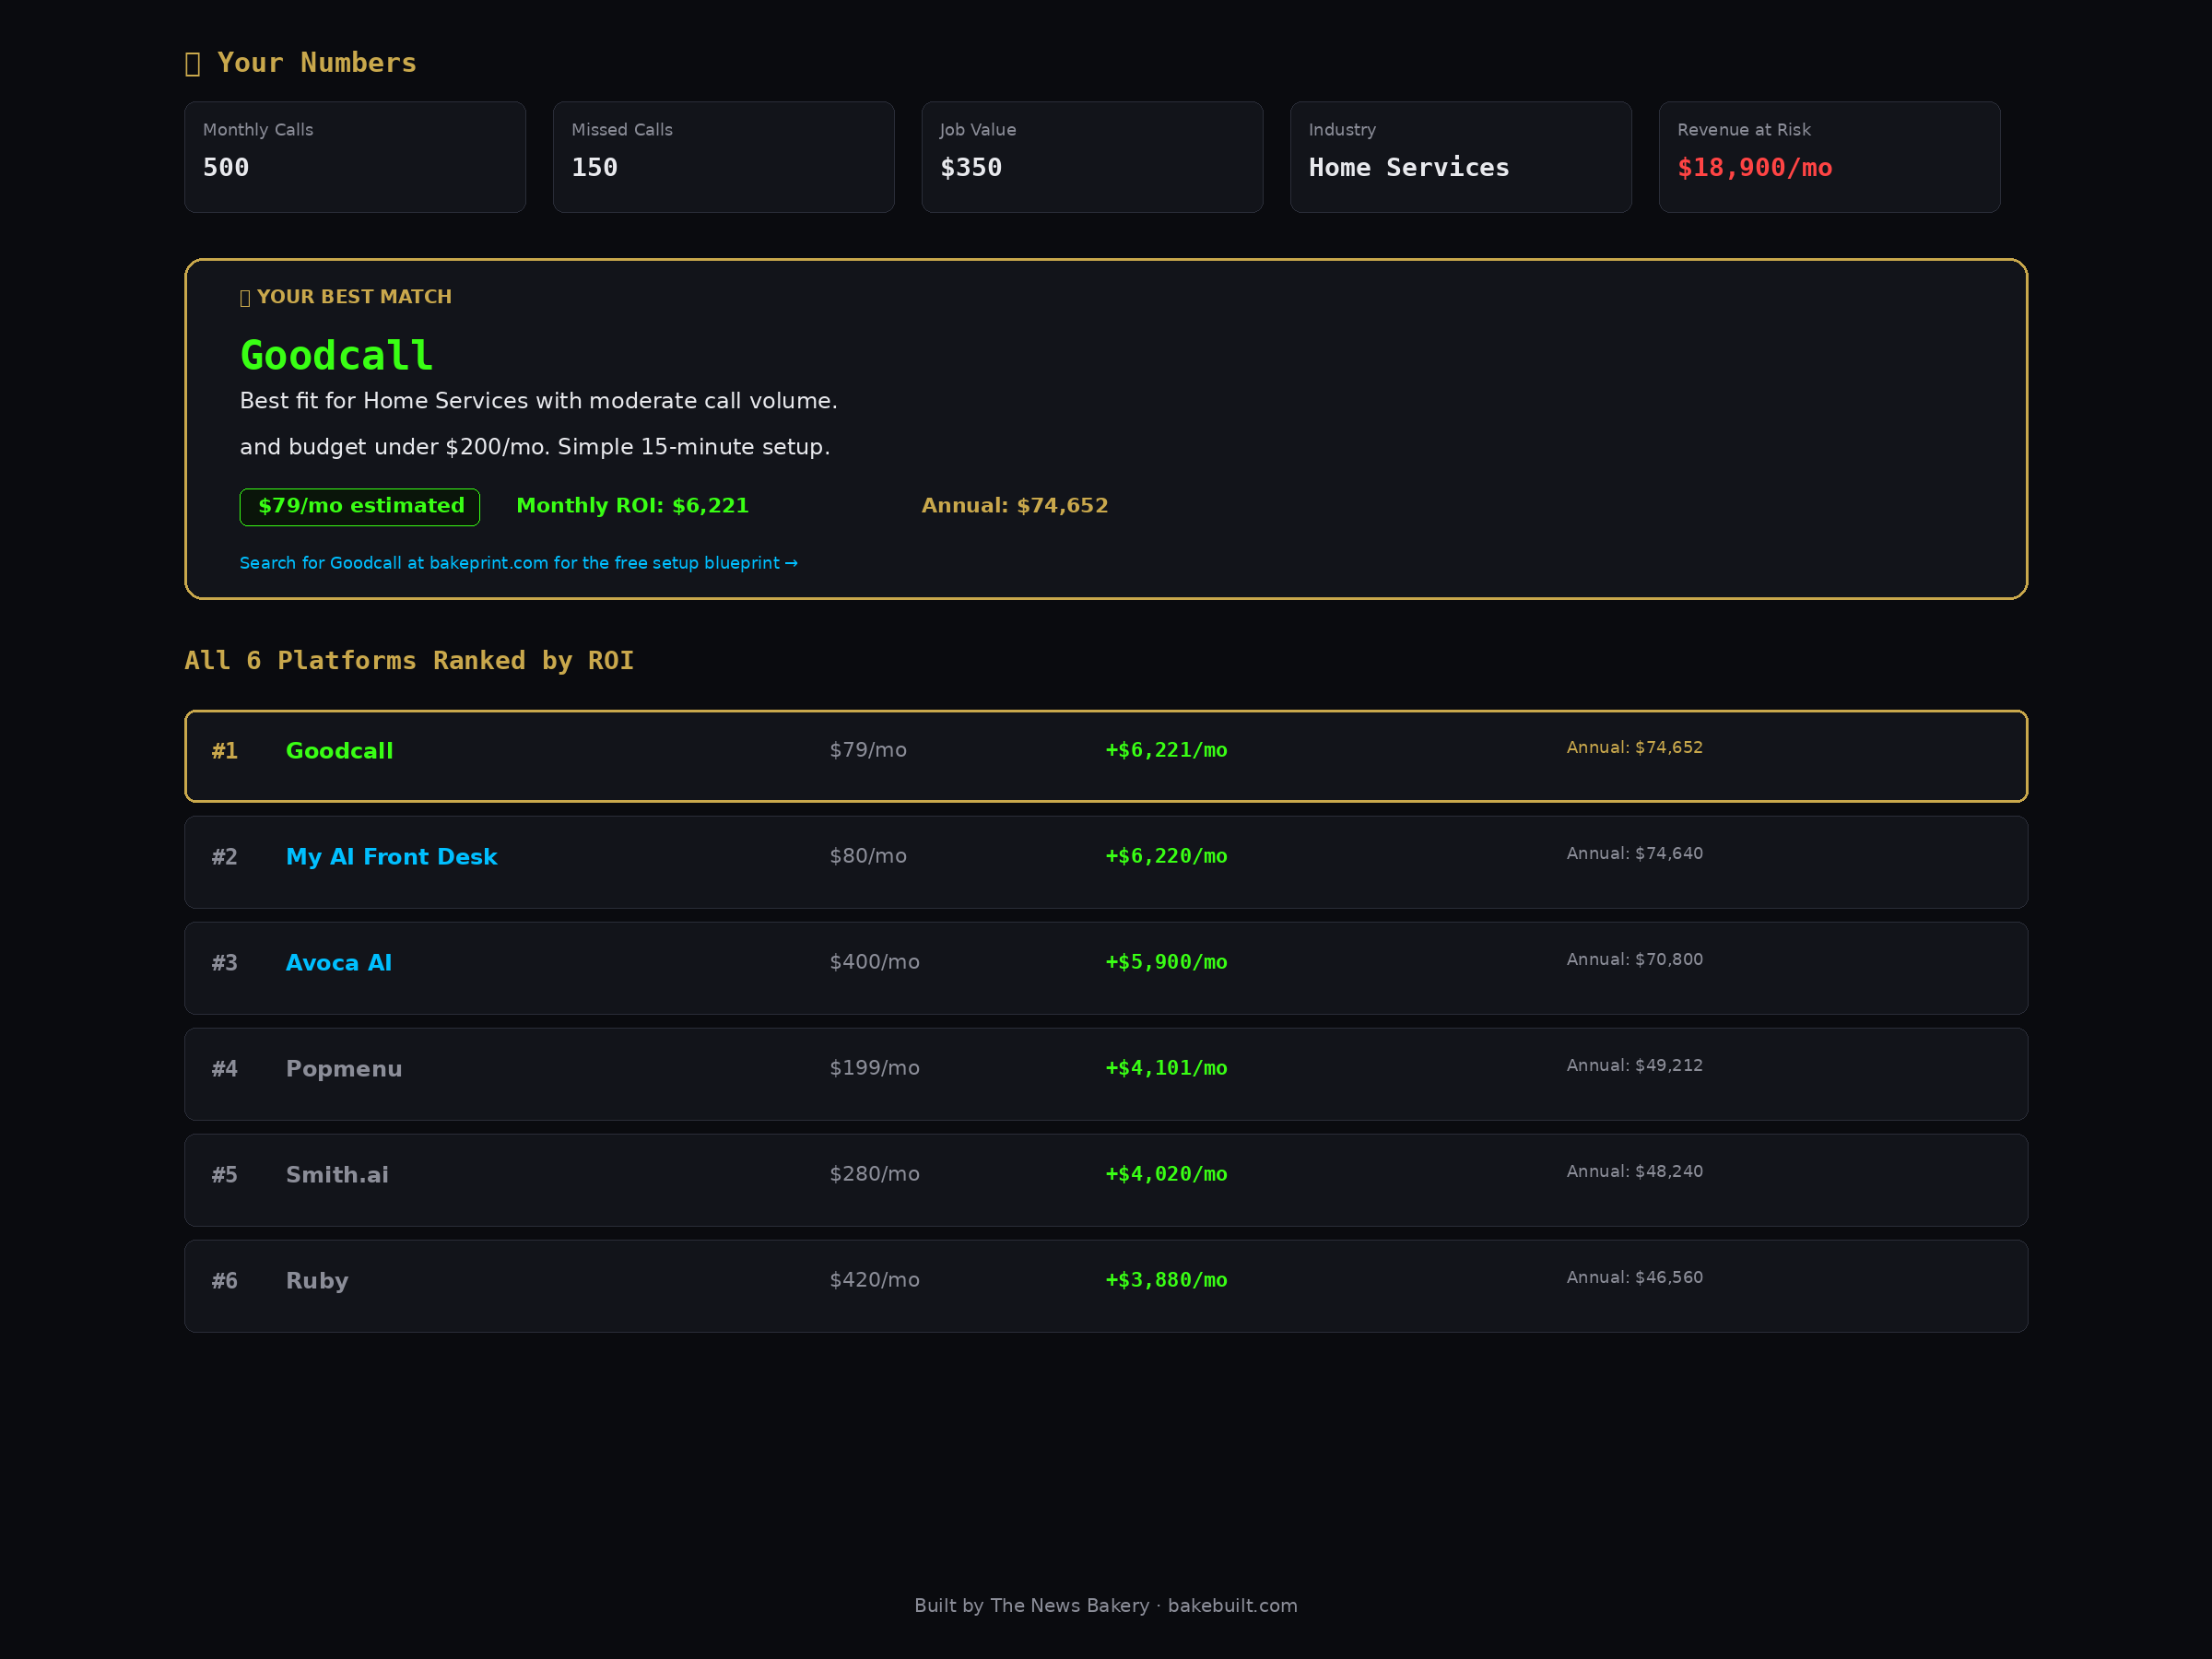Viewport: 2212px width, 1659px height.
Task: Click Annual: $74,640 text
Action: coord(1634,853)
